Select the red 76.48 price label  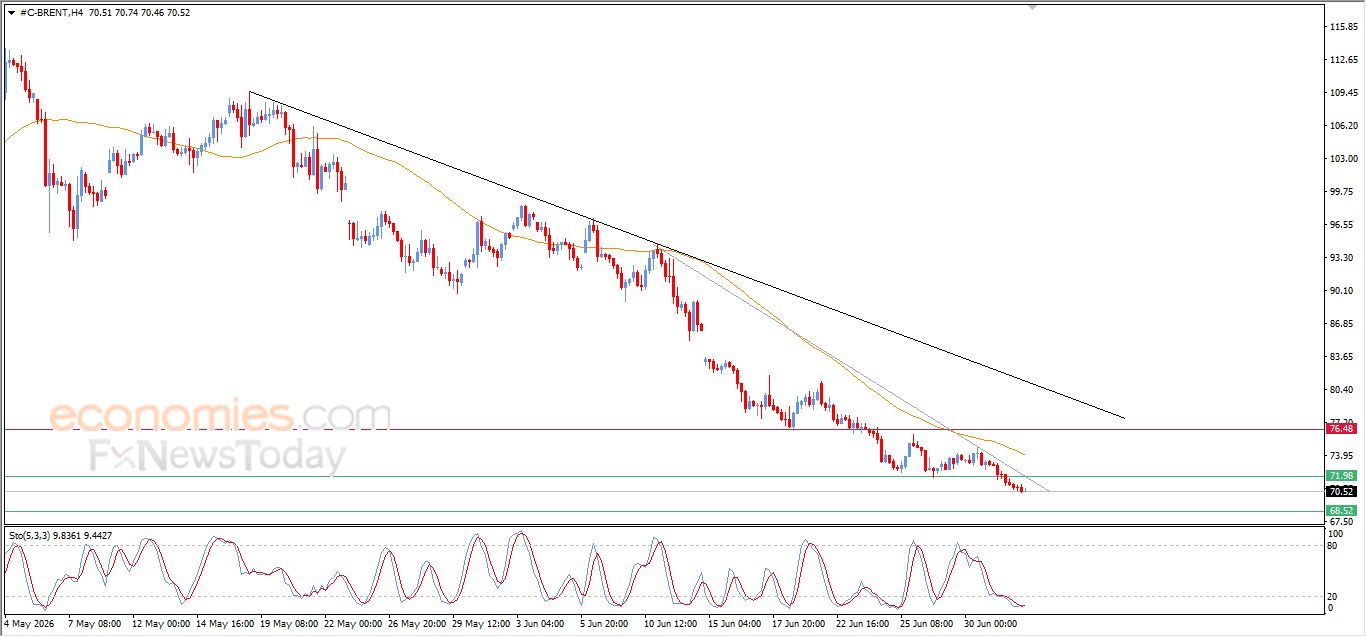pyautogui.click(x=1340, y=428)
